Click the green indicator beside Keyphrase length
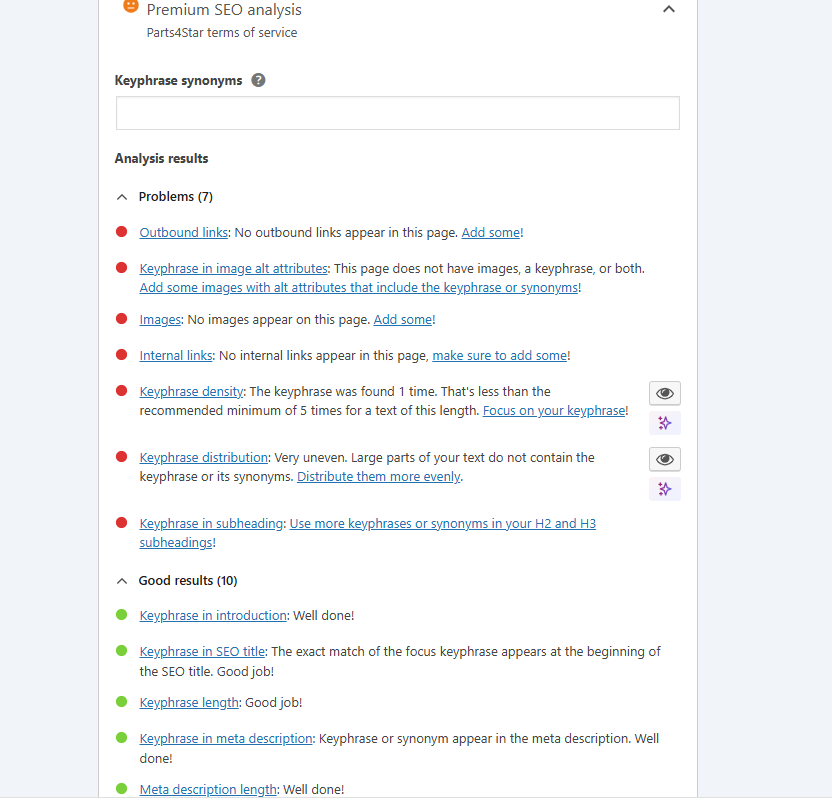This screenshot has width=832, height=799. 121,702
